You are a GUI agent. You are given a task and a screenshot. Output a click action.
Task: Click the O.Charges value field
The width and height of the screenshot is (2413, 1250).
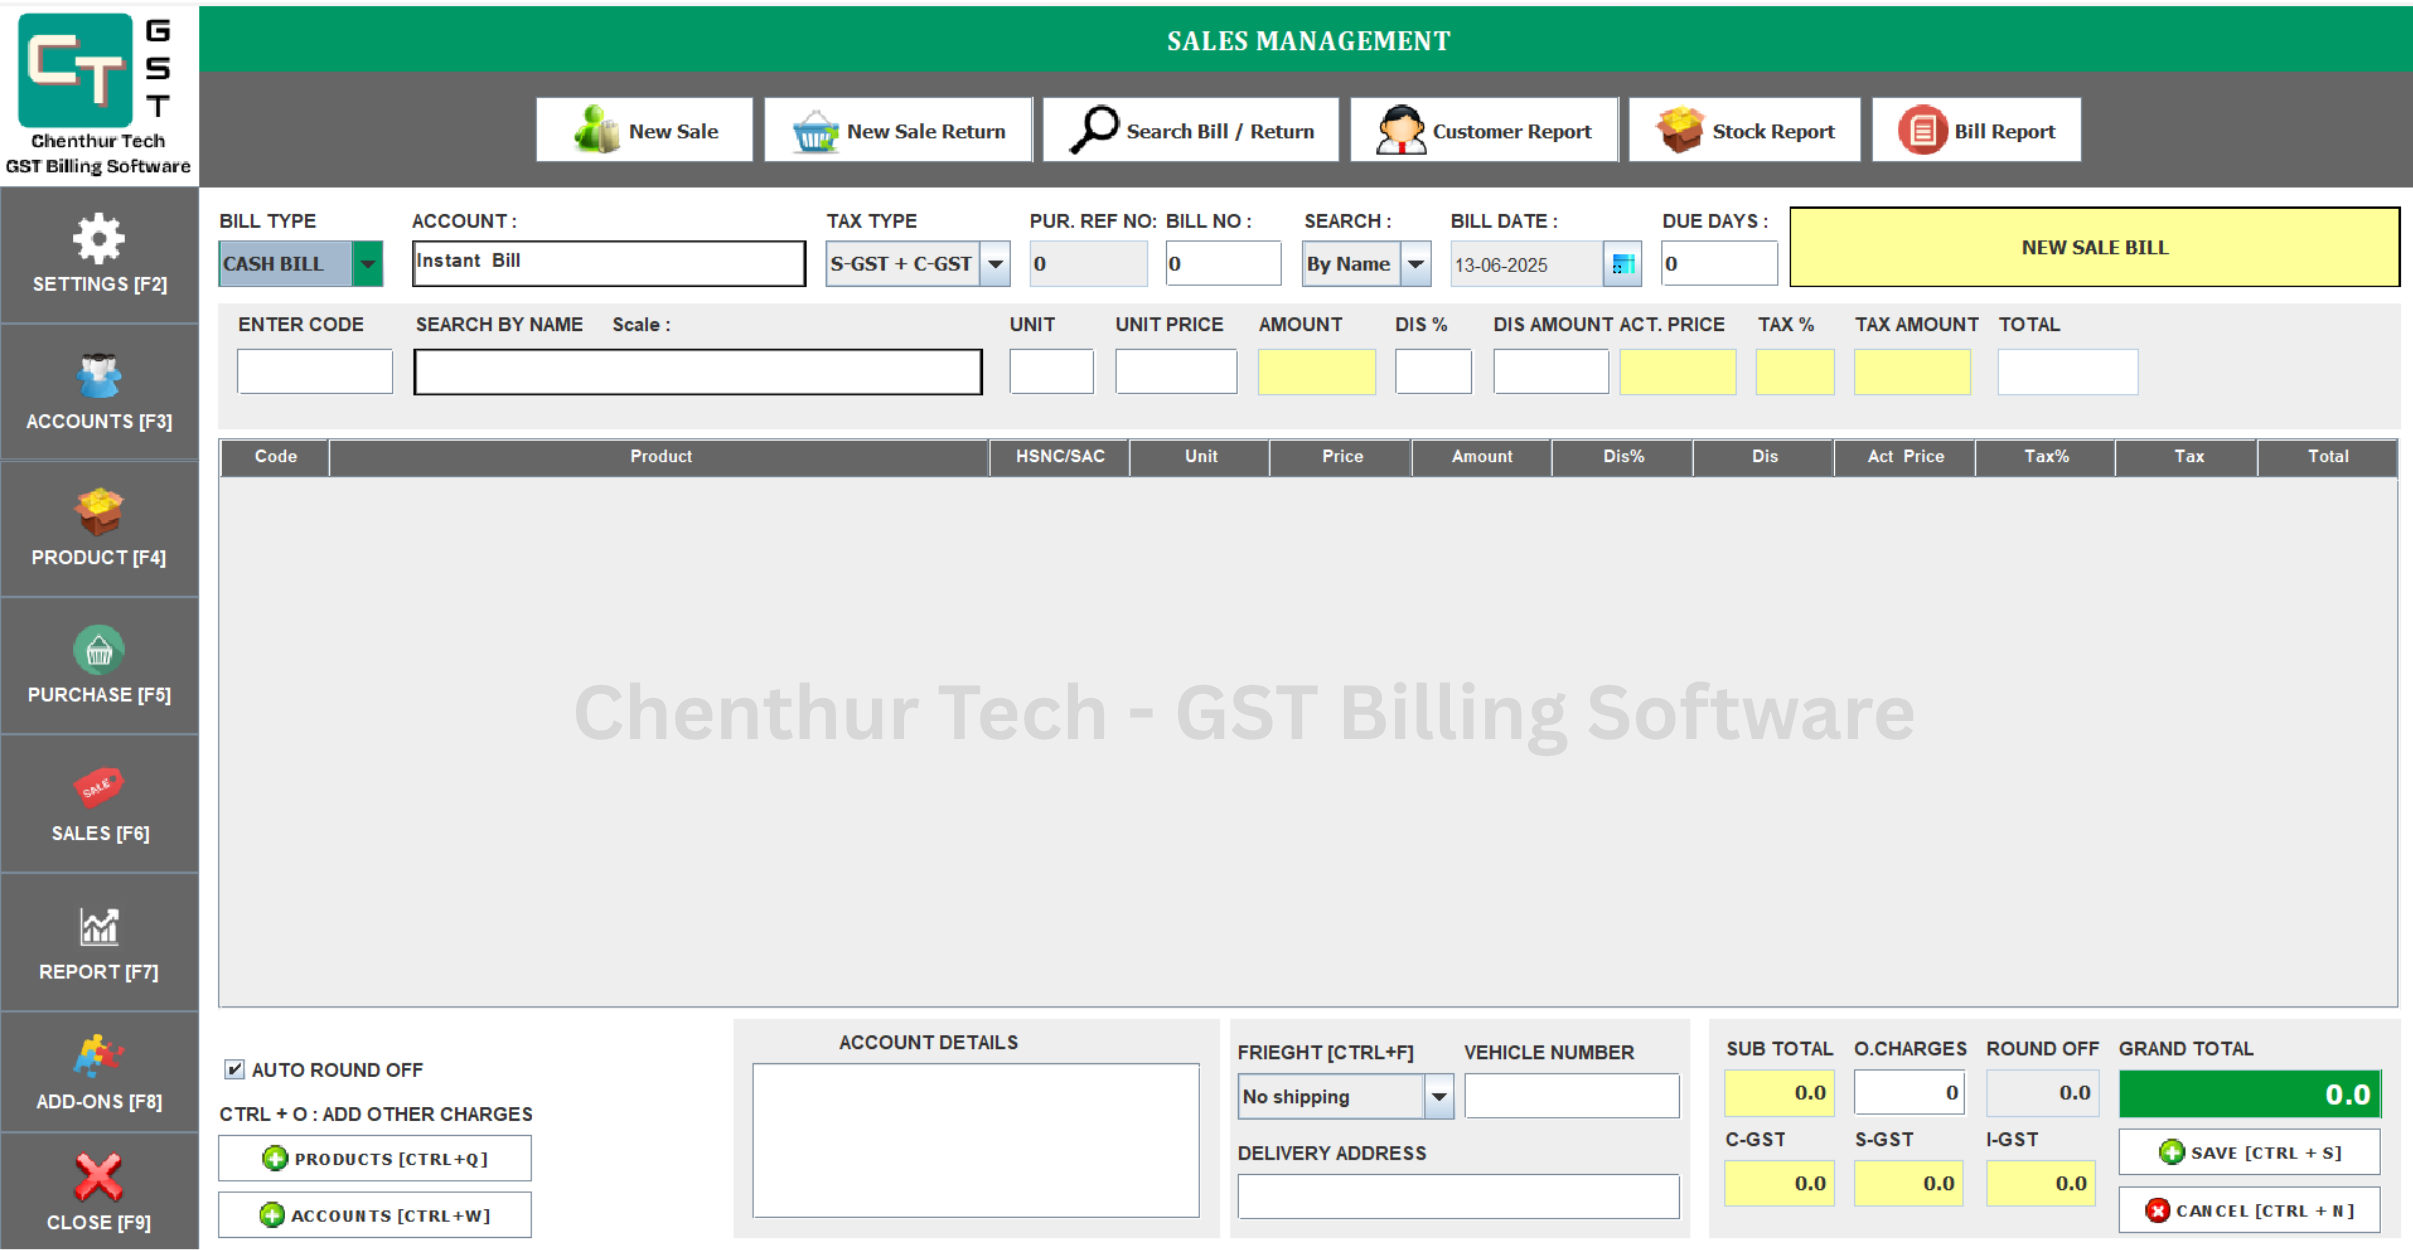(x=1909, y=1092)
